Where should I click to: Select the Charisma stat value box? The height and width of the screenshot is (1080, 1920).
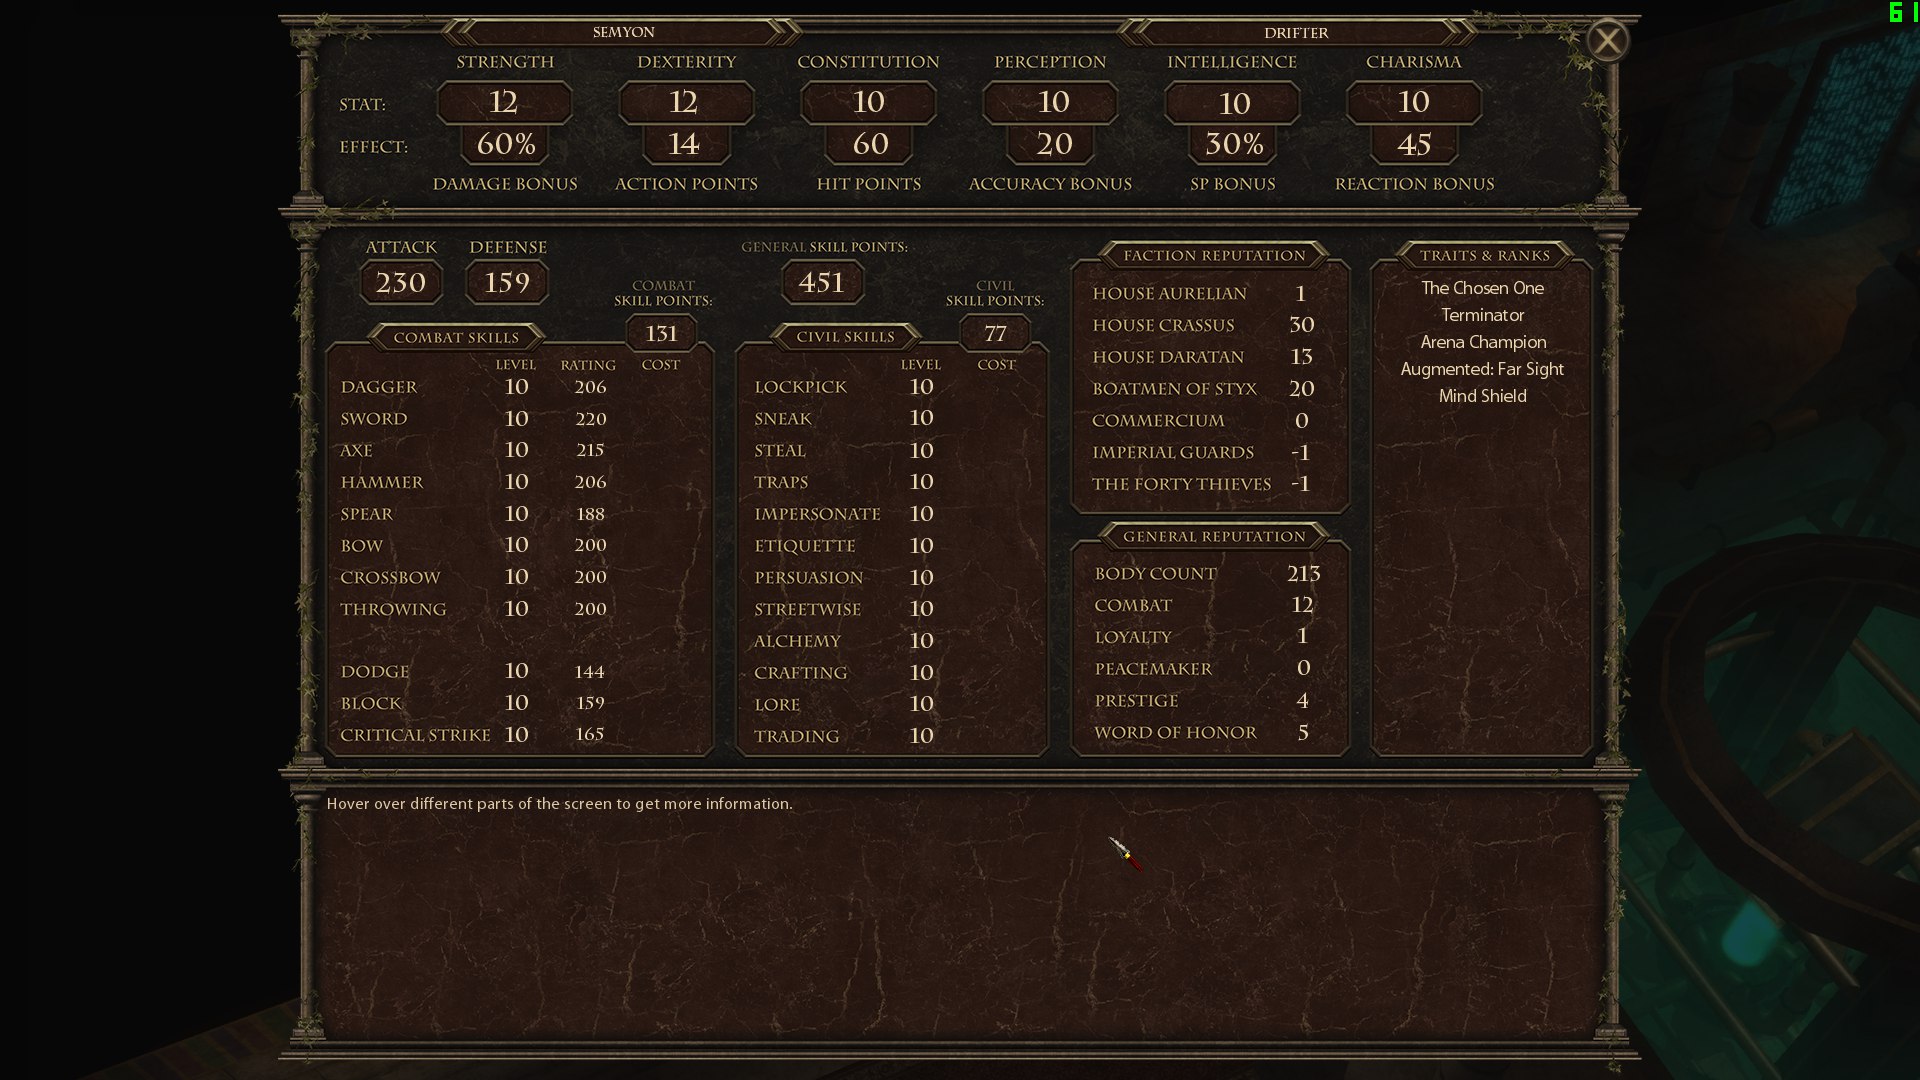[x=1413, y=102]
